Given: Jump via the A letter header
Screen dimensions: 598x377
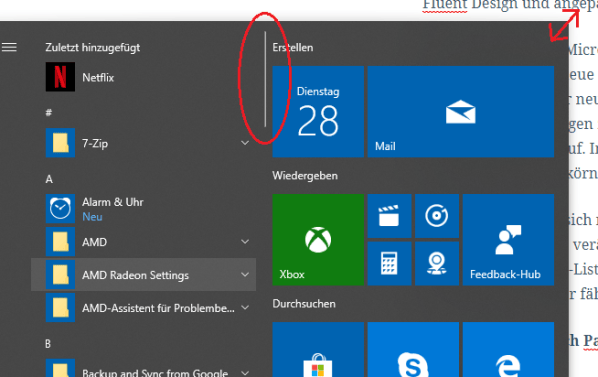Looking at the screenshot, I should pyautogui.click(x=49, y=179).
